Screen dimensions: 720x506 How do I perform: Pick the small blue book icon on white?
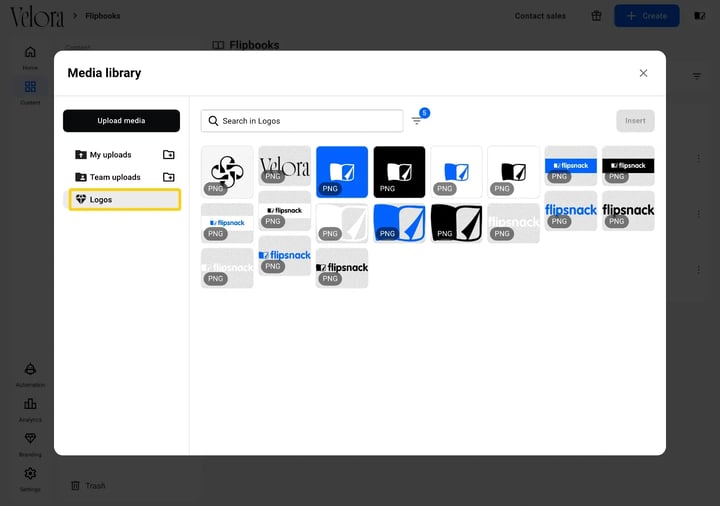tap(456, 172)
